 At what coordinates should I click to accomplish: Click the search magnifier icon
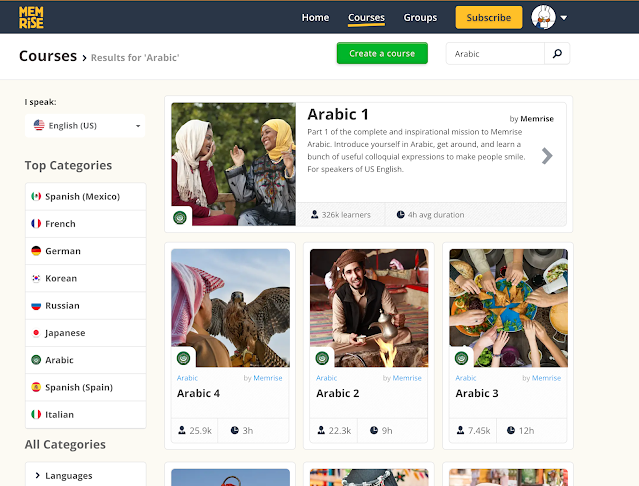(x=557, y=53)
